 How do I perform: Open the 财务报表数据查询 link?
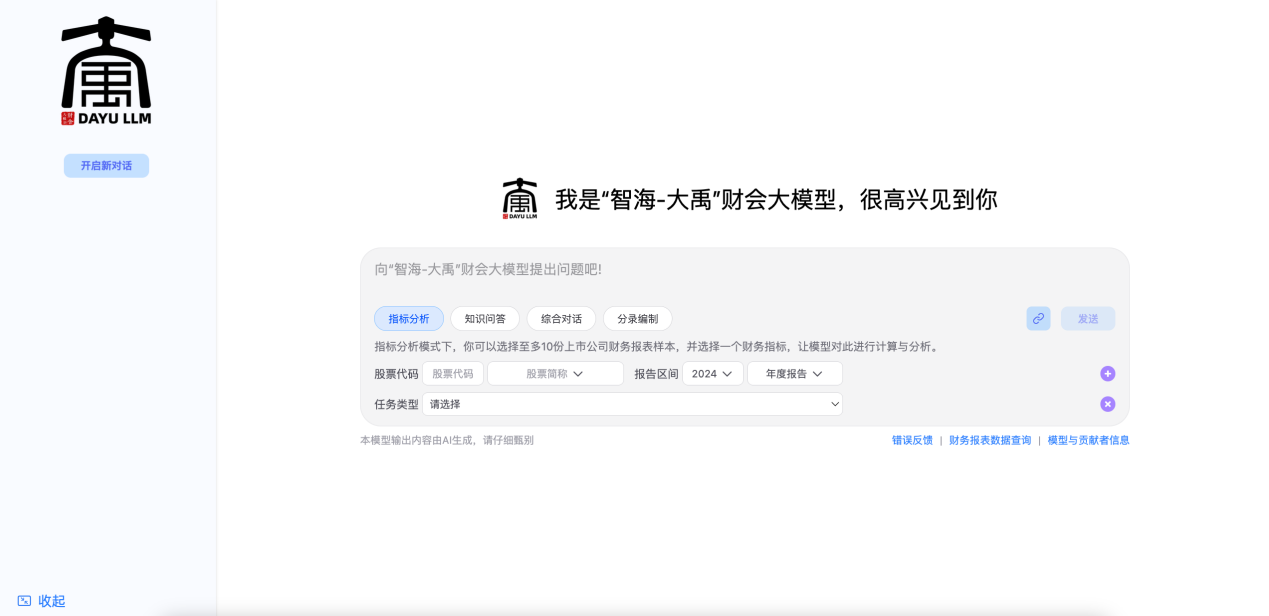pos(989,440)
